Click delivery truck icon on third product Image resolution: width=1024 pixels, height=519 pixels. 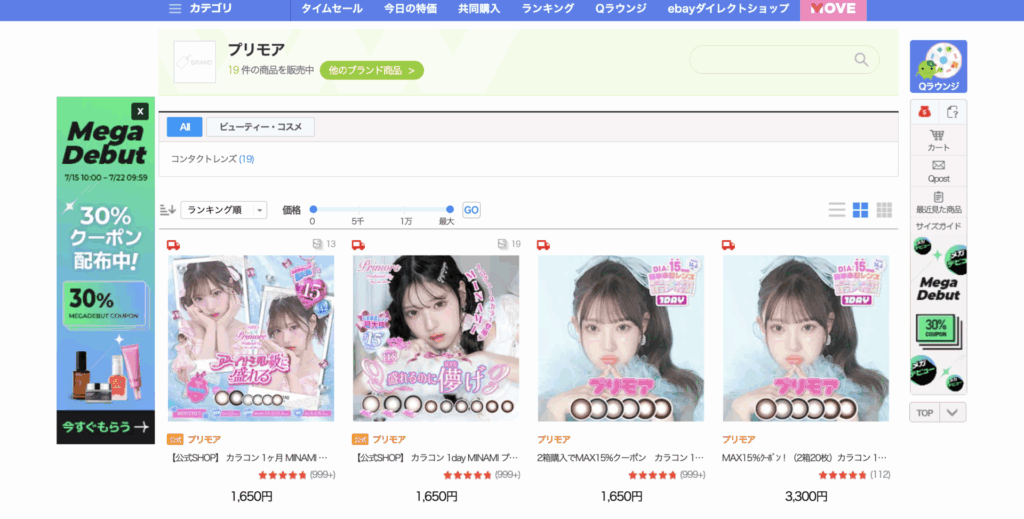pos(543,245)
